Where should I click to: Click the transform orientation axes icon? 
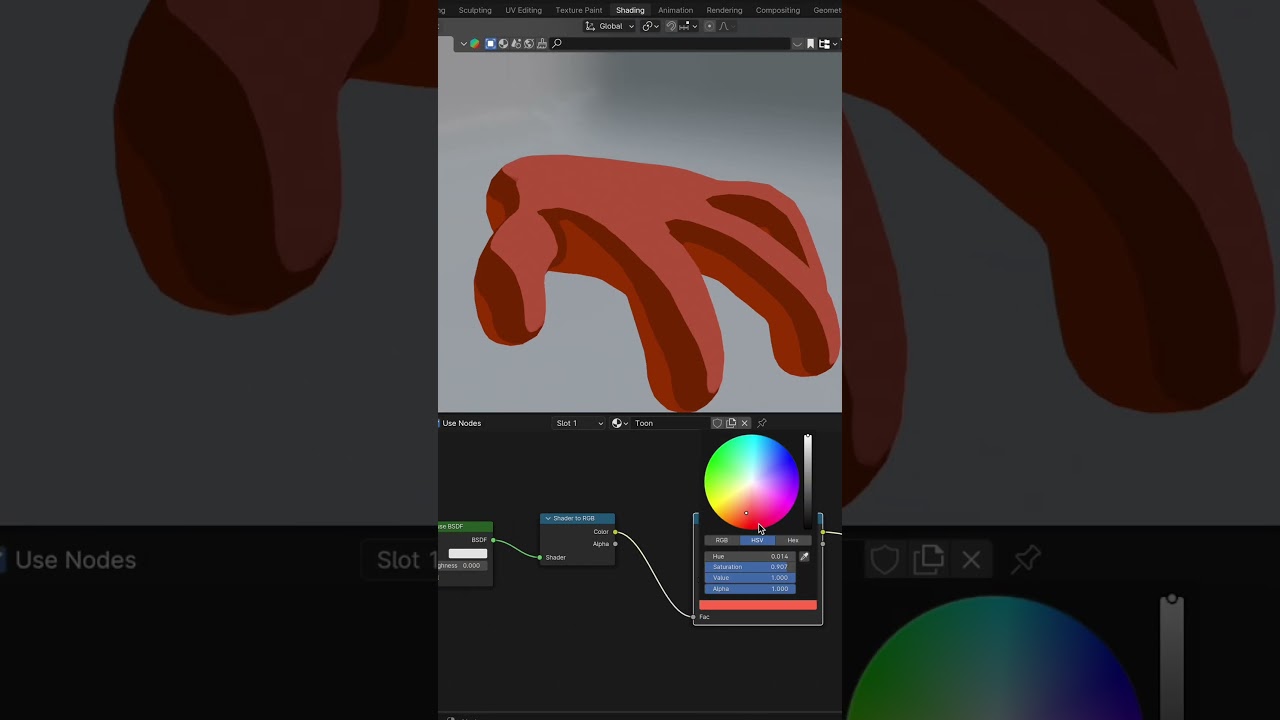click(x=590, y=26)
